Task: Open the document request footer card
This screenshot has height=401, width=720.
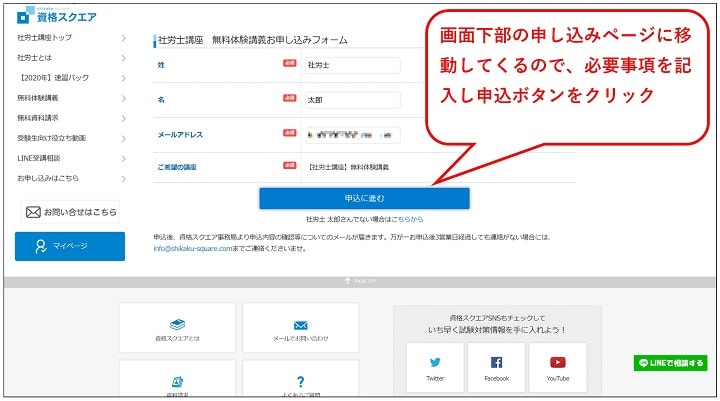Action: pyautogui.click(x=177, y=378)
